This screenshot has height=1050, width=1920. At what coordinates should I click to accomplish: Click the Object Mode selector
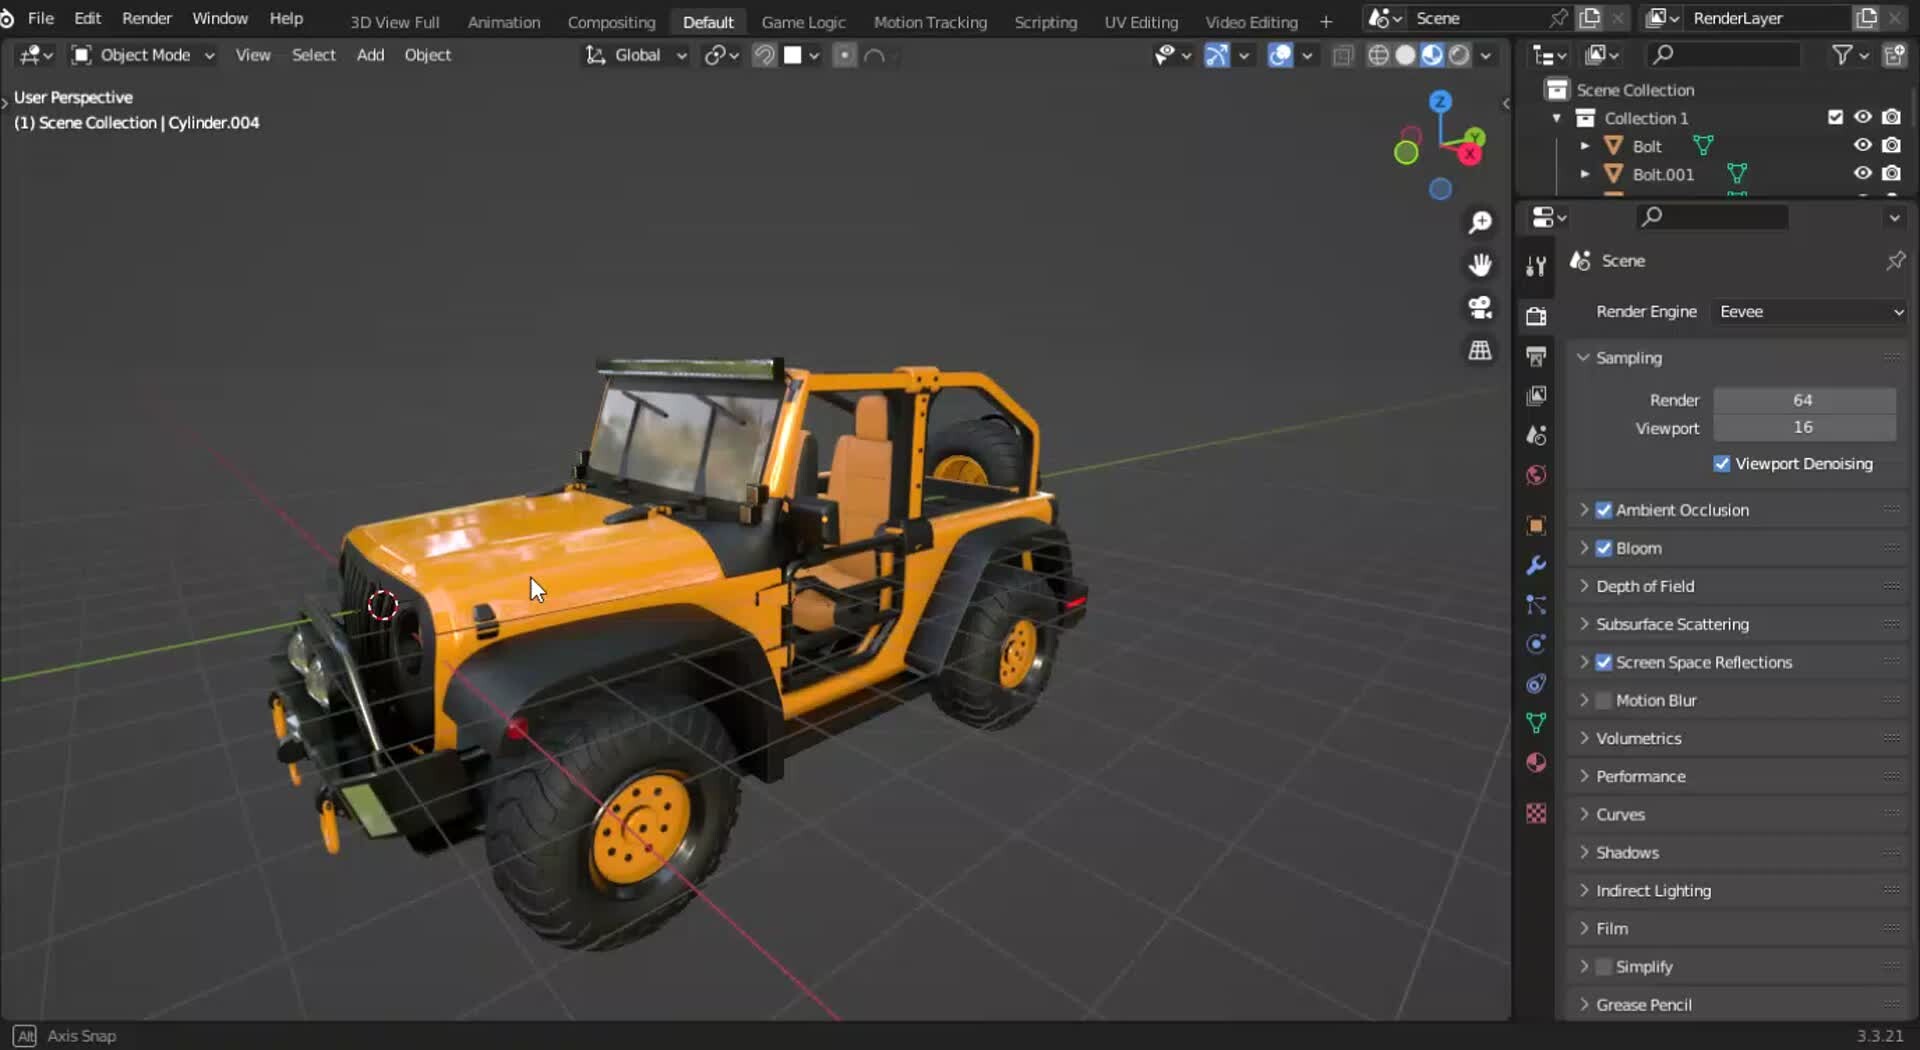tap(141, 55)
